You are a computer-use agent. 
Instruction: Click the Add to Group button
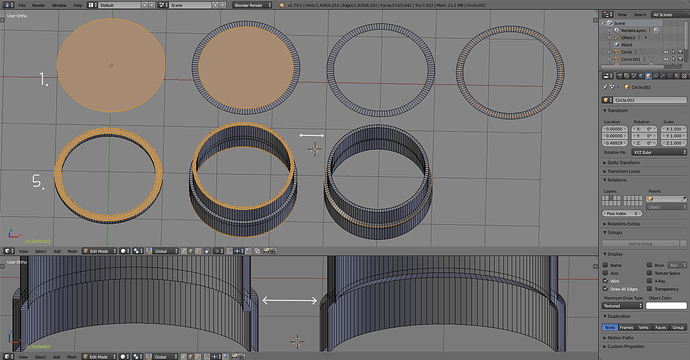640,243
